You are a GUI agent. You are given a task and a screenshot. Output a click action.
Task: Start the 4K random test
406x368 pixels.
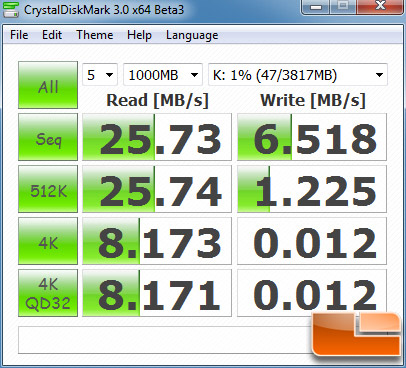click(48, 241)
